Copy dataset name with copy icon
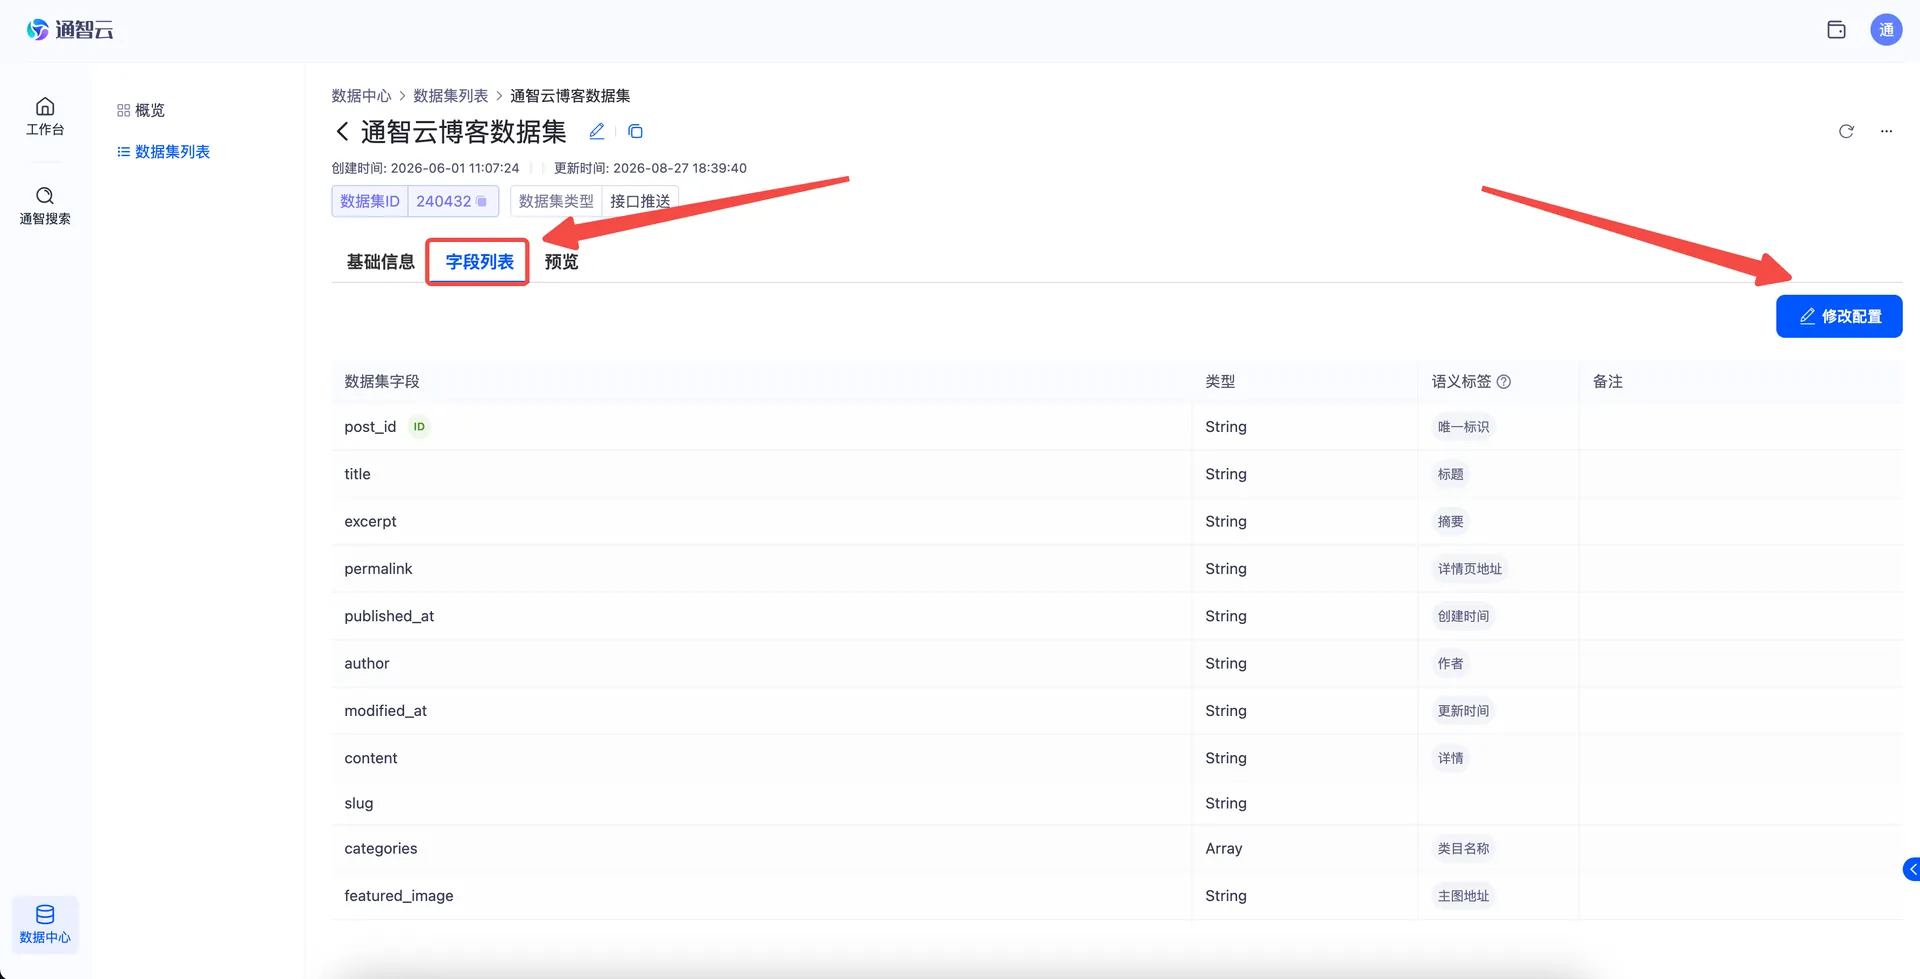 tap(635, 131)
